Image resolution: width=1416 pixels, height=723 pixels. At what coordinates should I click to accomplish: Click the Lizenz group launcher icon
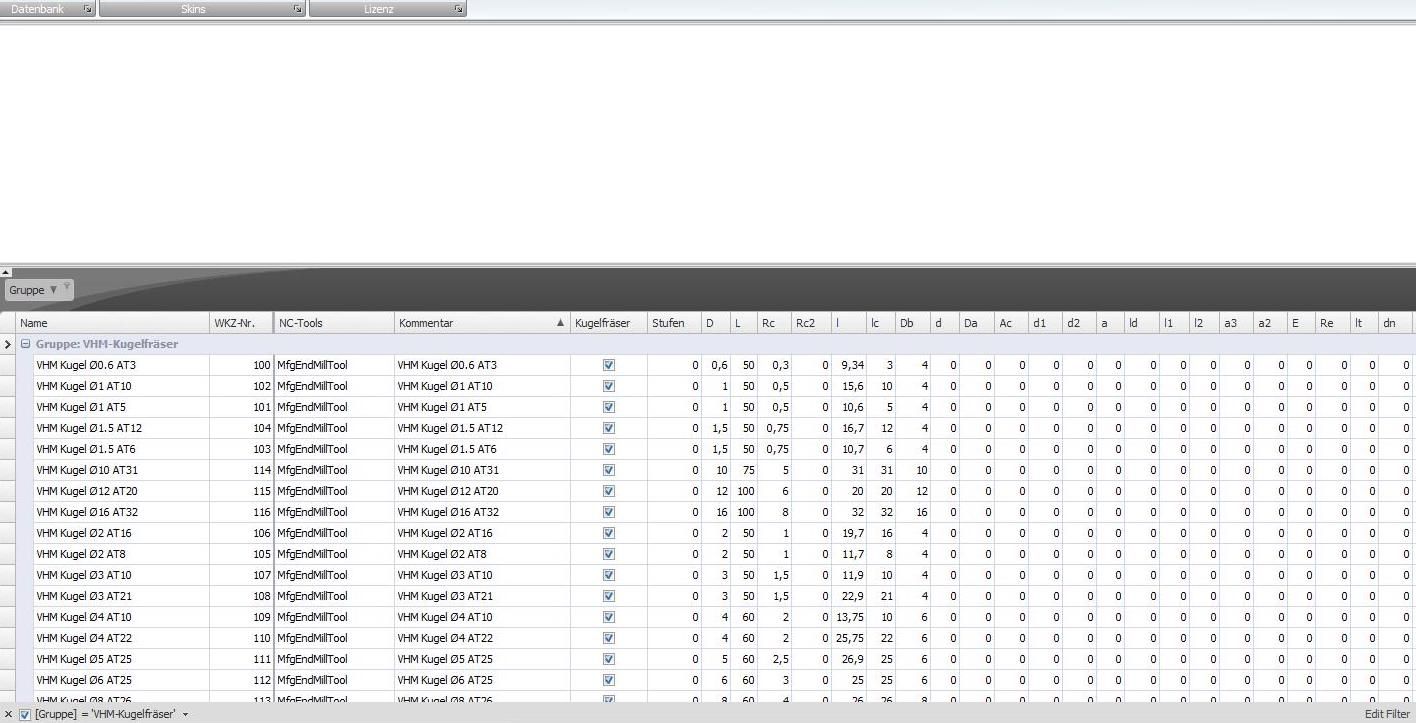tap(459, 9)
